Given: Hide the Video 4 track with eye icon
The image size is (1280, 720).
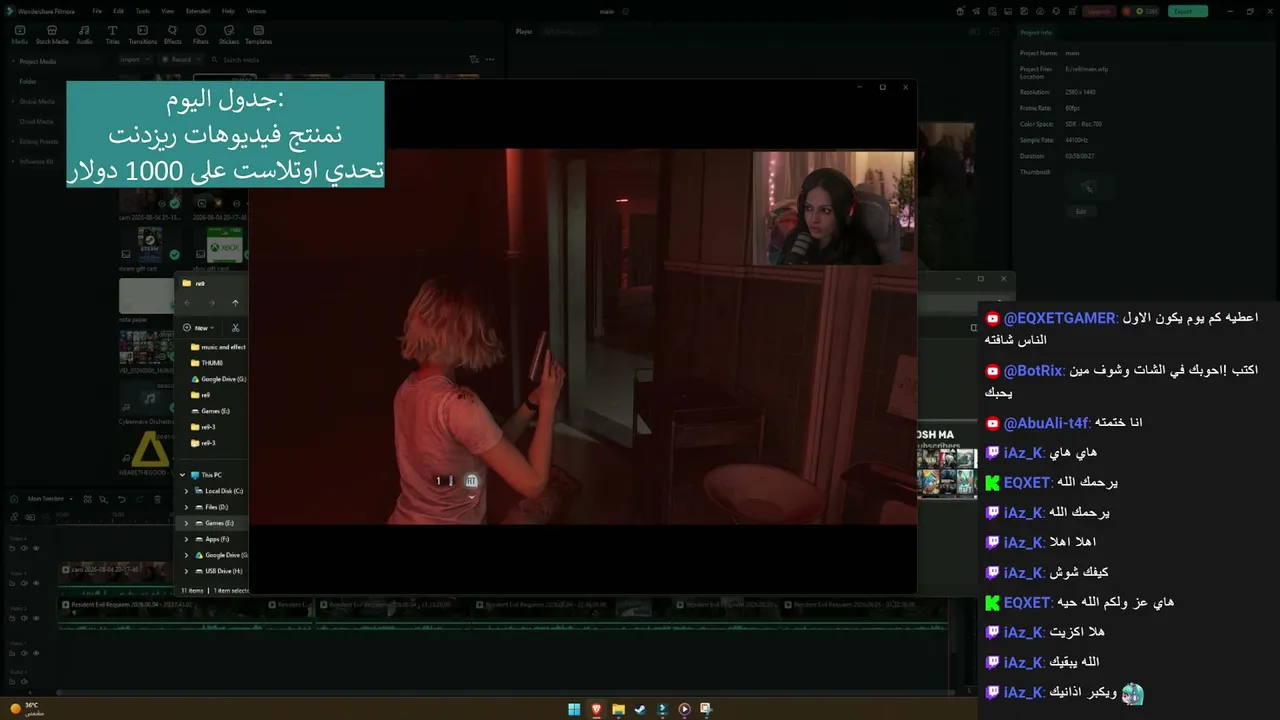Looking at the screenshot, I should point(36,548).
